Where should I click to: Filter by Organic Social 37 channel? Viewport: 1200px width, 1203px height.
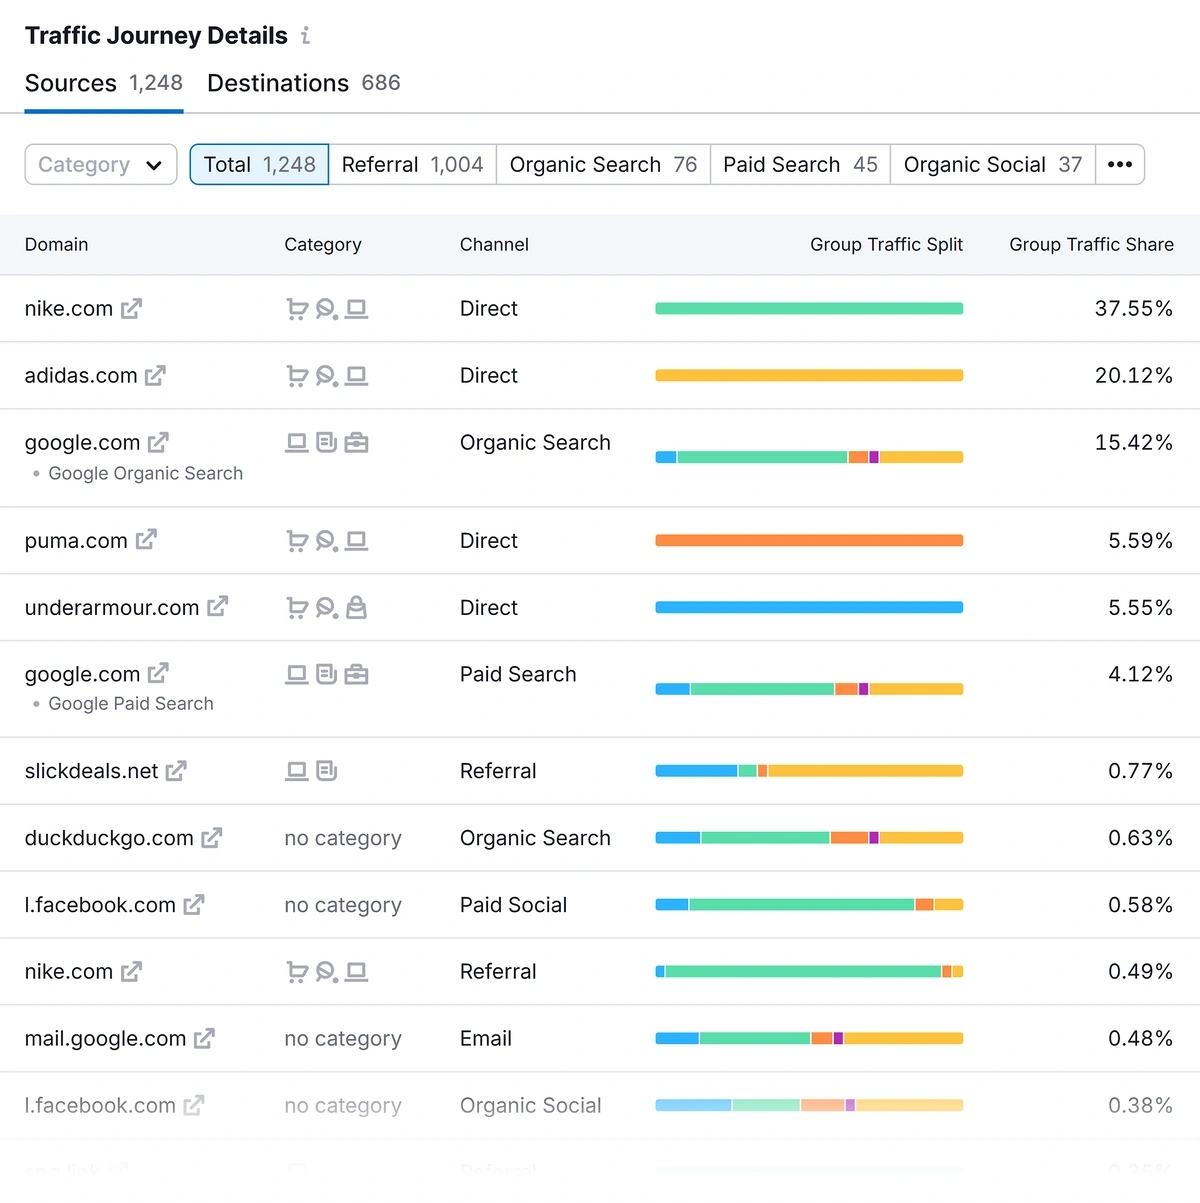click(x=993, y=165)
